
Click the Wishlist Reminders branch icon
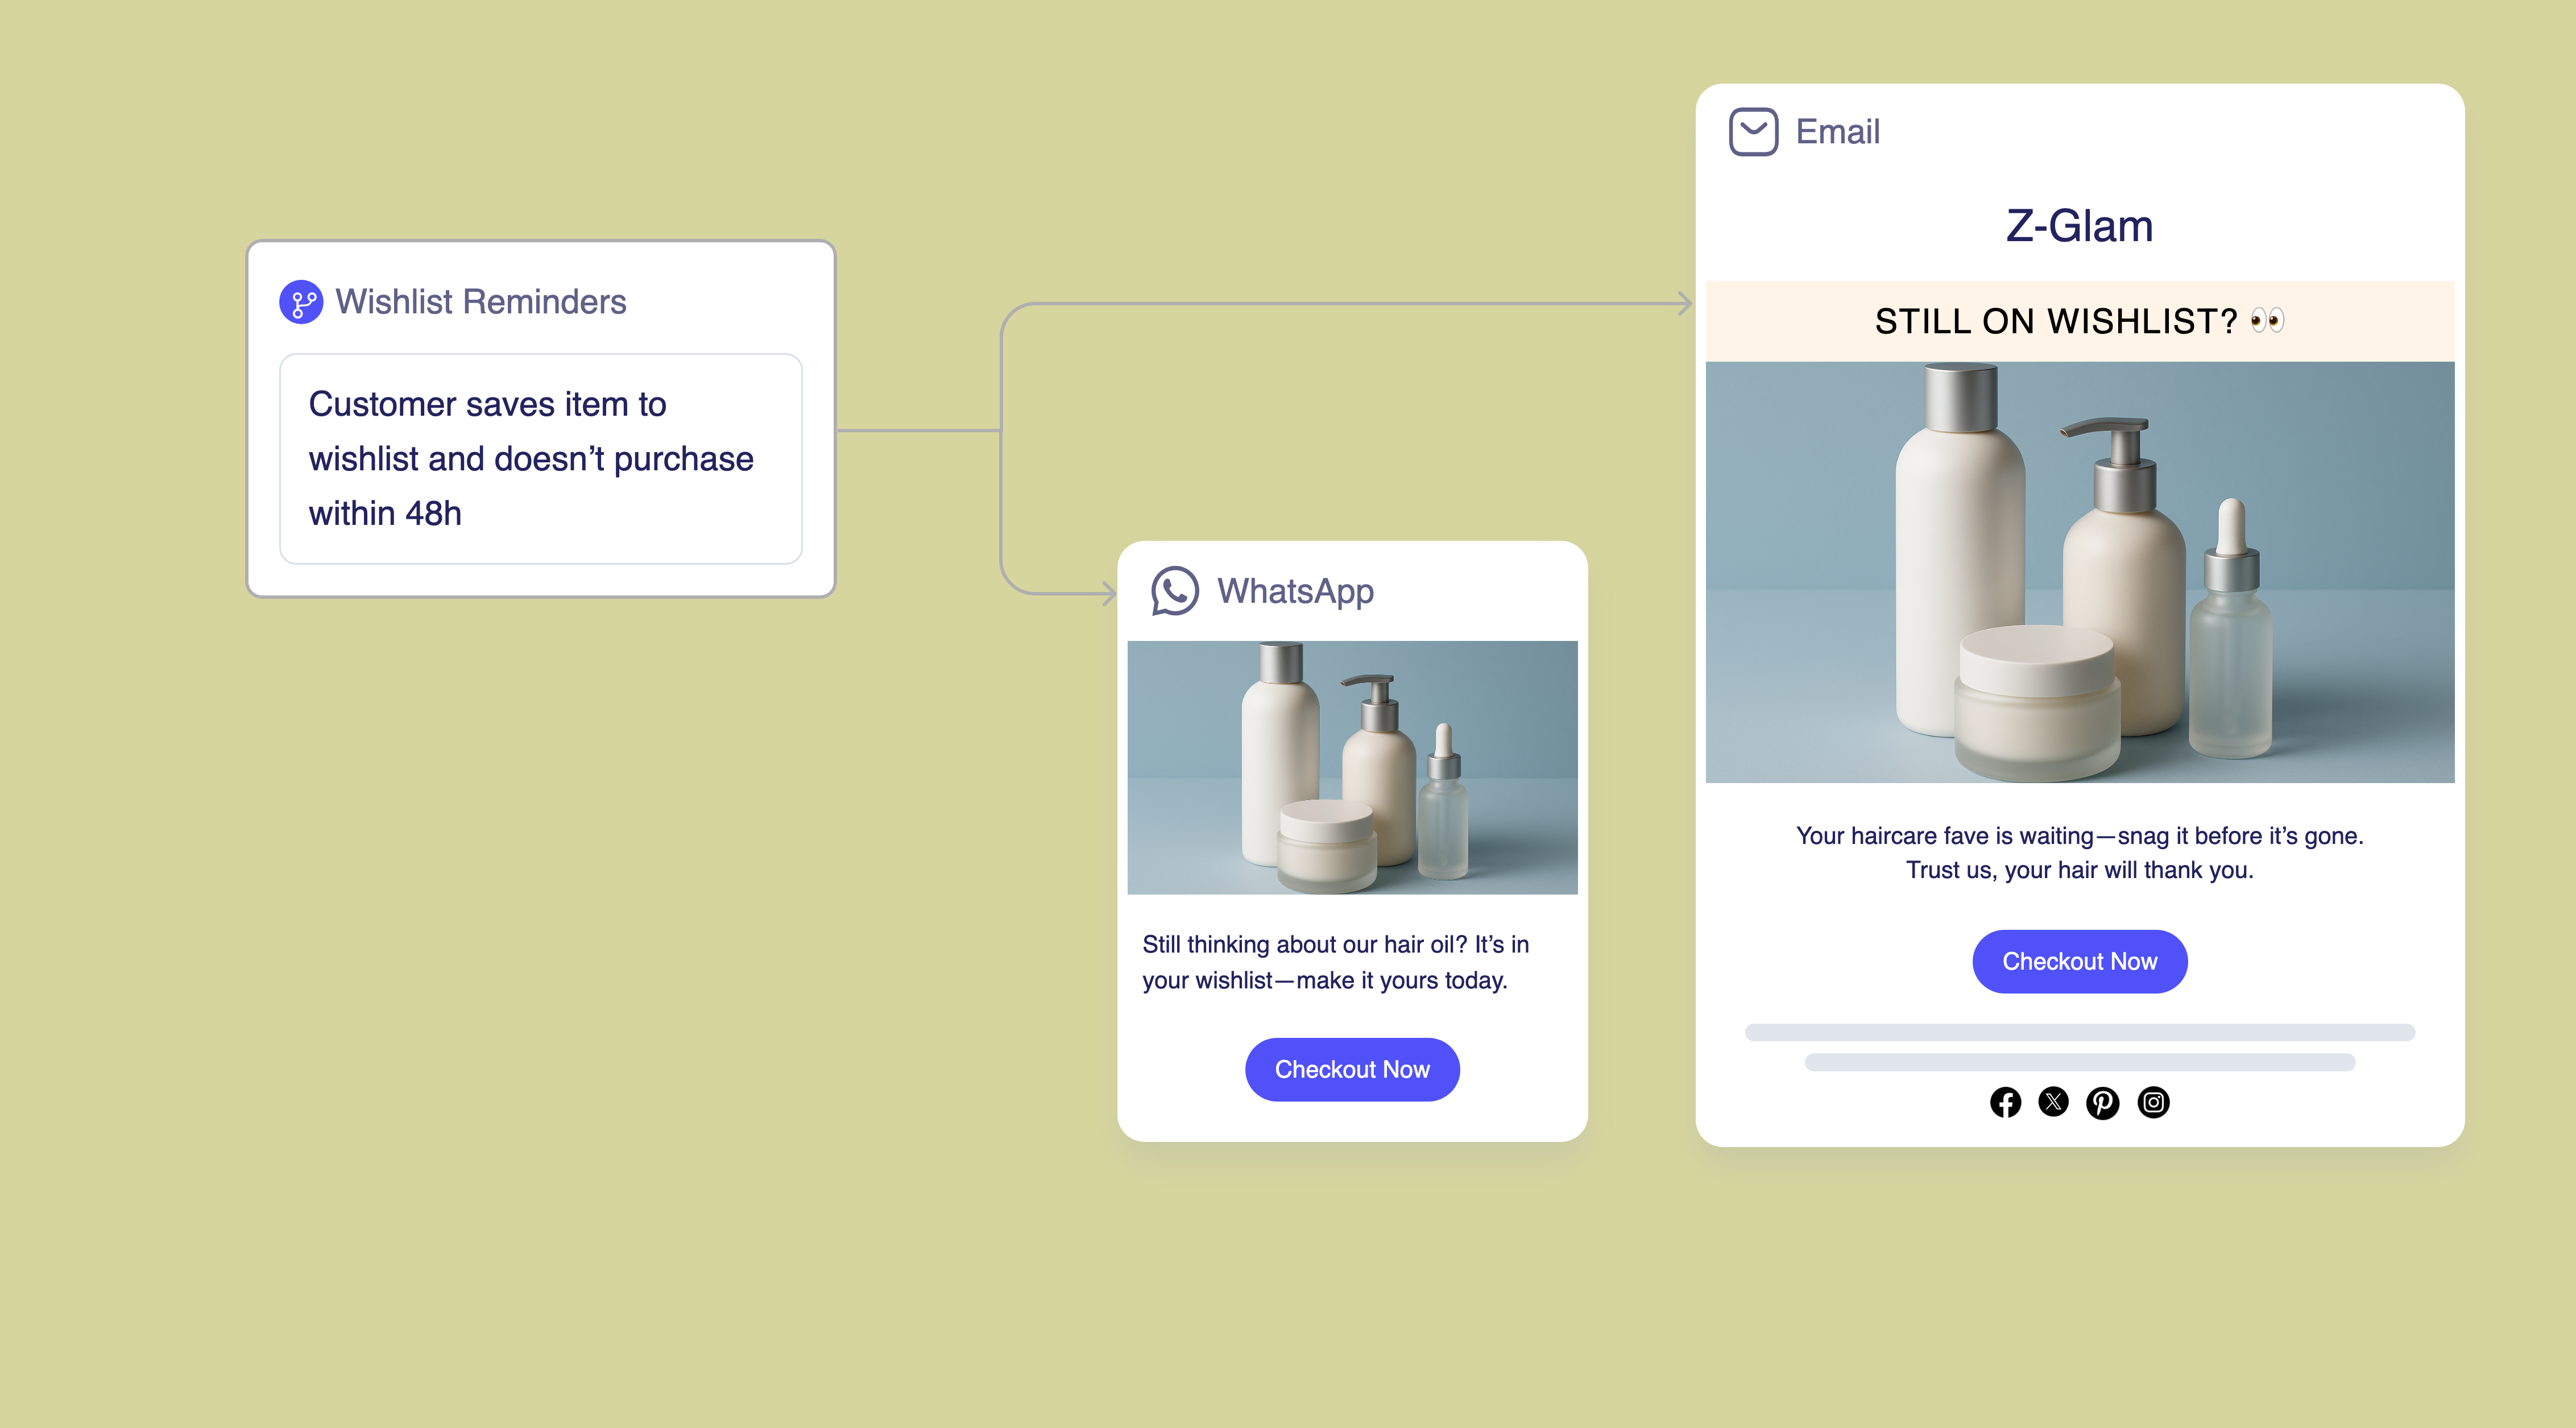301,302
